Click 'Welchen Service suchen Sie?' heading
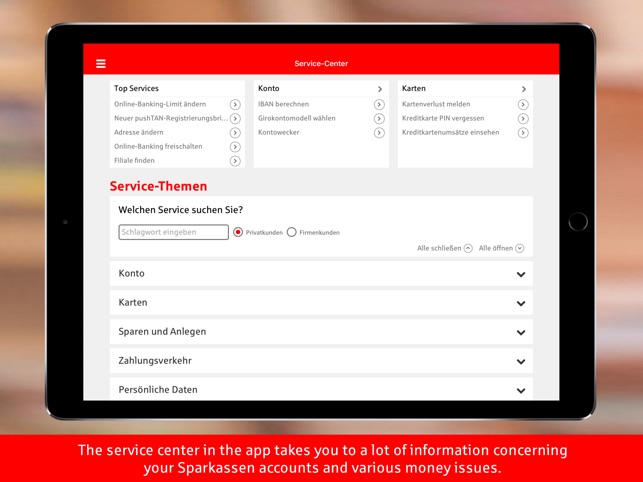This screenshot has width=643, height=482. (180, 210)
